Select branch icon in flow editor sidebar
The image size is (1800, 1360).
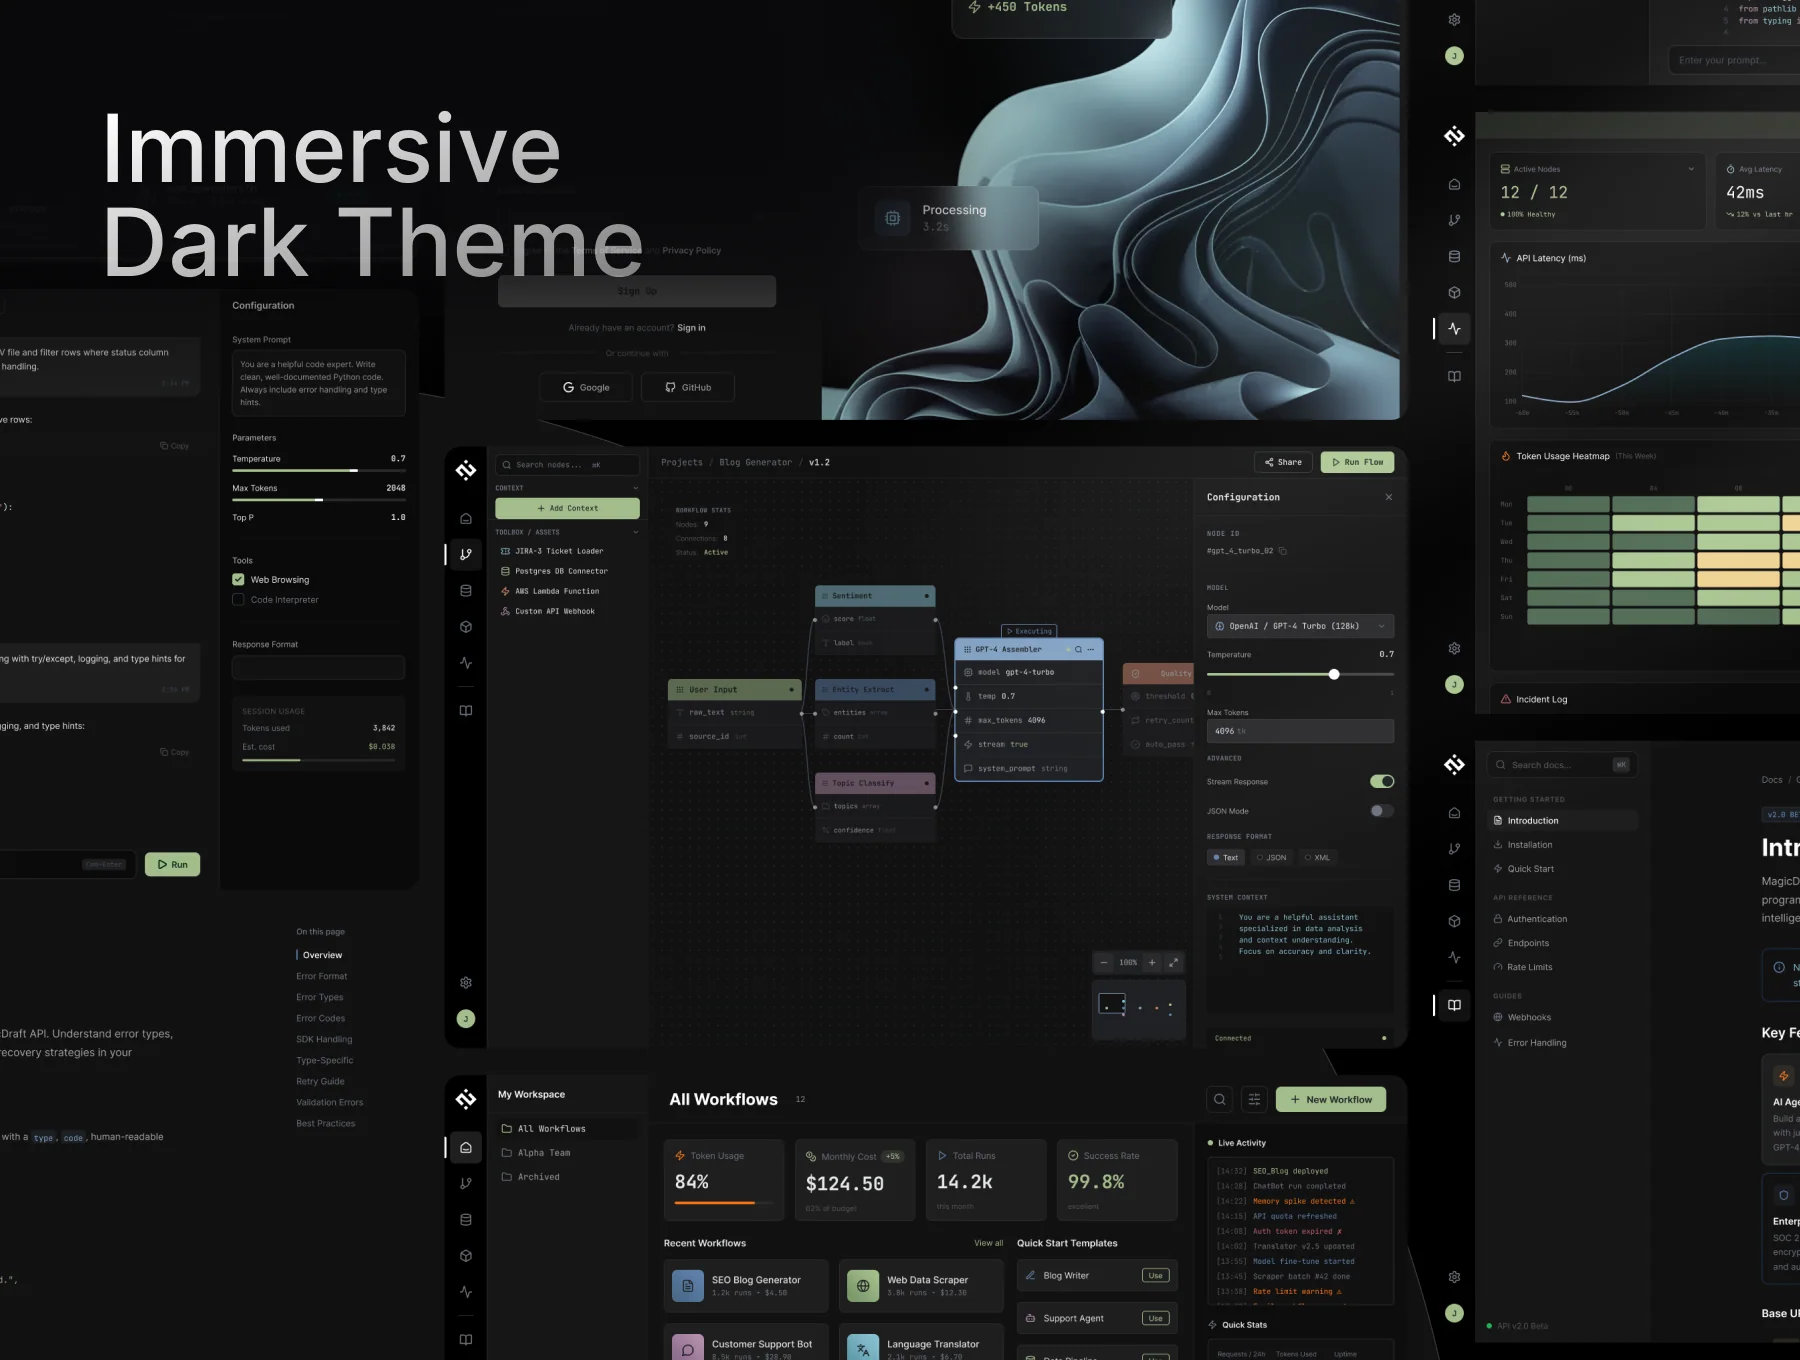pyautogui.click(x=465, y=555)
